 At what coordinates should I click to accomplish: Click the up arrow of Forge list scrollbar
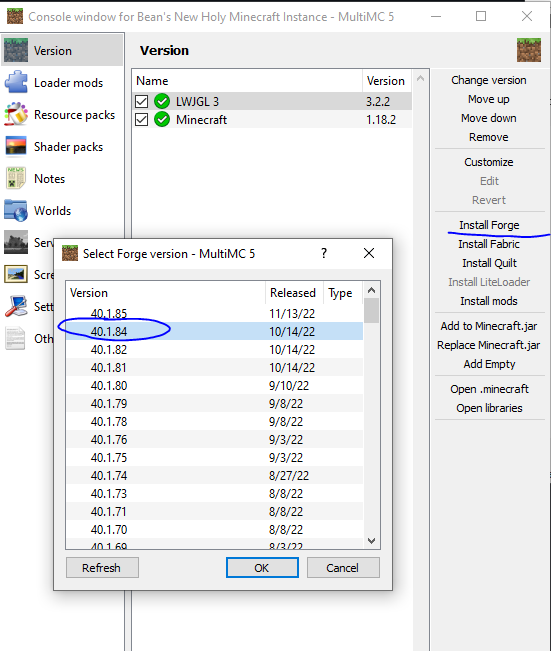click(372, 290)
